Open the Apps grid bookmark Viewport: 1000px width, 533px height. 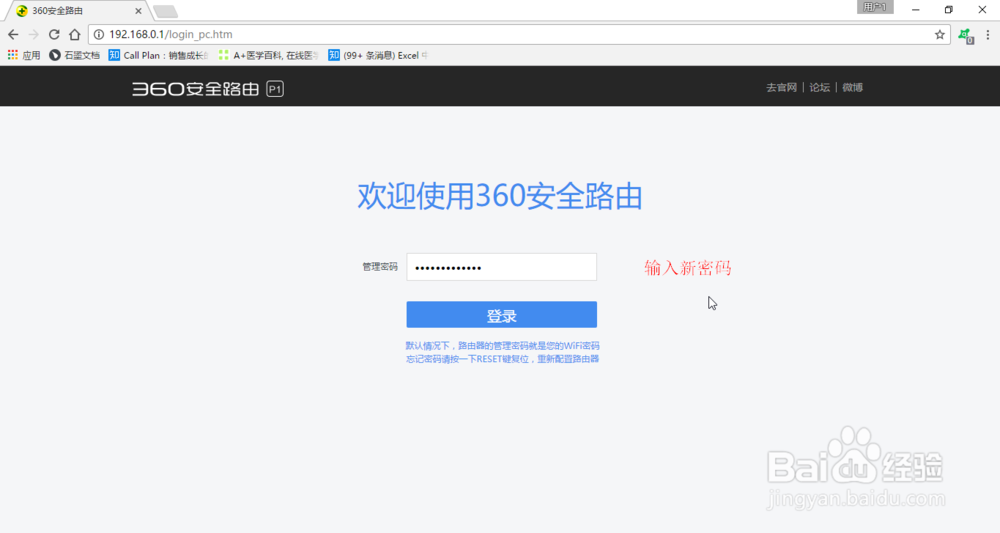click(24, 55)
